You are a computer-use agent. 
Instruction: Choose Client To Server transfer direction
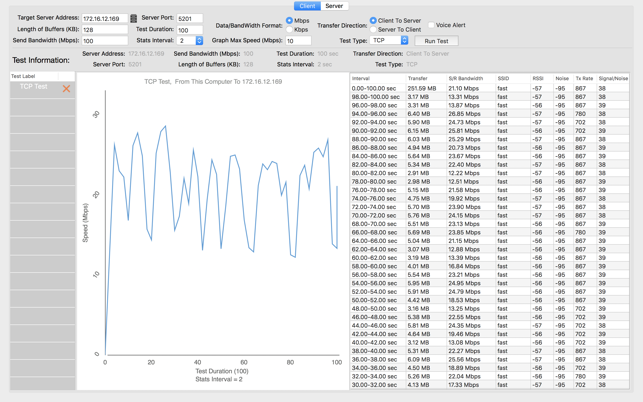click(x=373, y=20)
